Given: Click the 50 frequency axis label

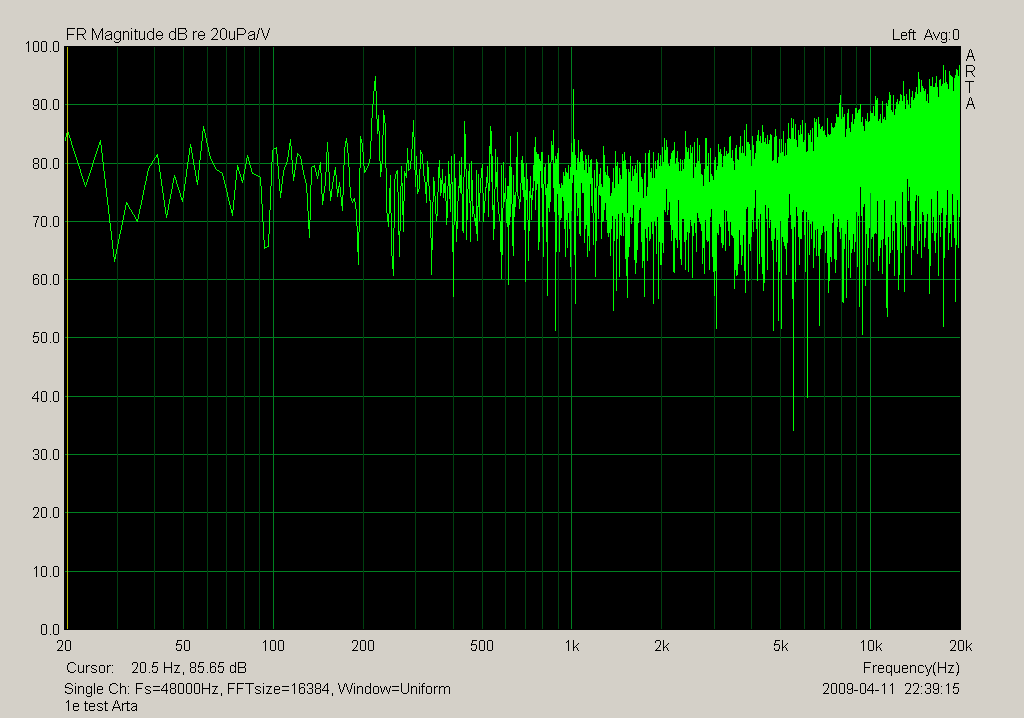Looking at the screenshot, I should tap(183, 646).
